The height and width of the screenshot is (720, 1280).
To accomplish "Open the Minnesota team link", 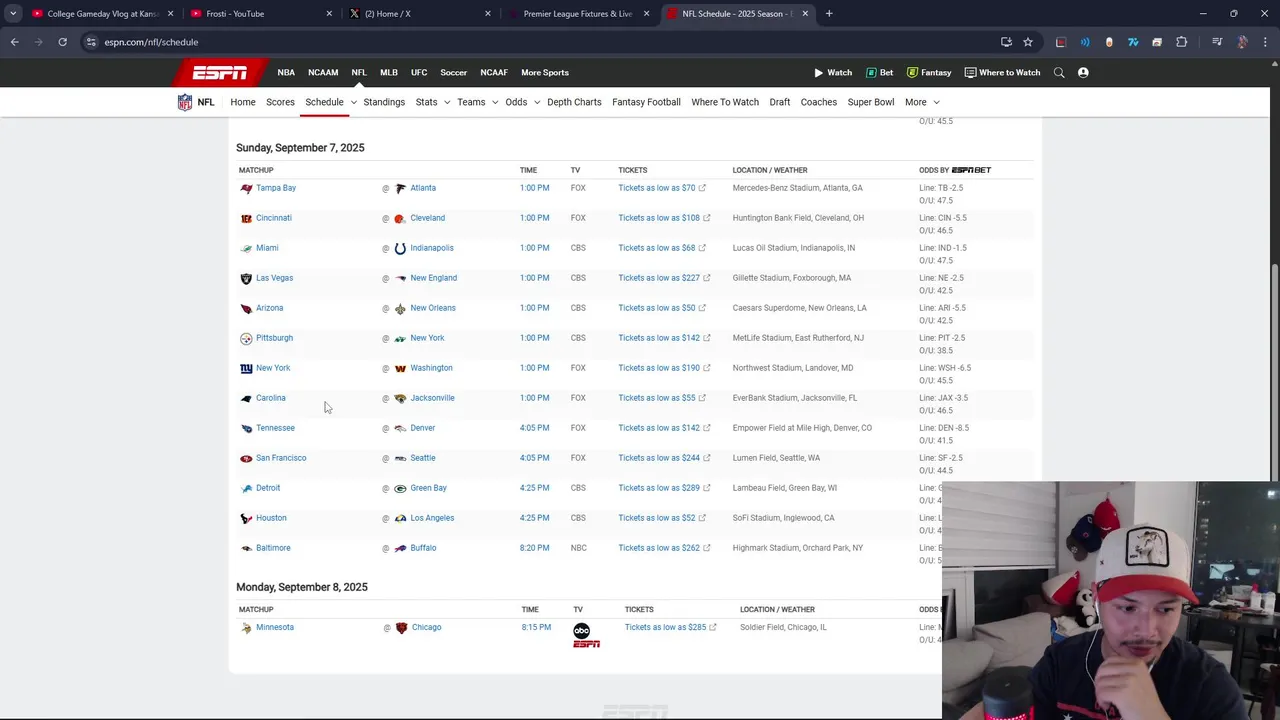I will tap(275, 628).
